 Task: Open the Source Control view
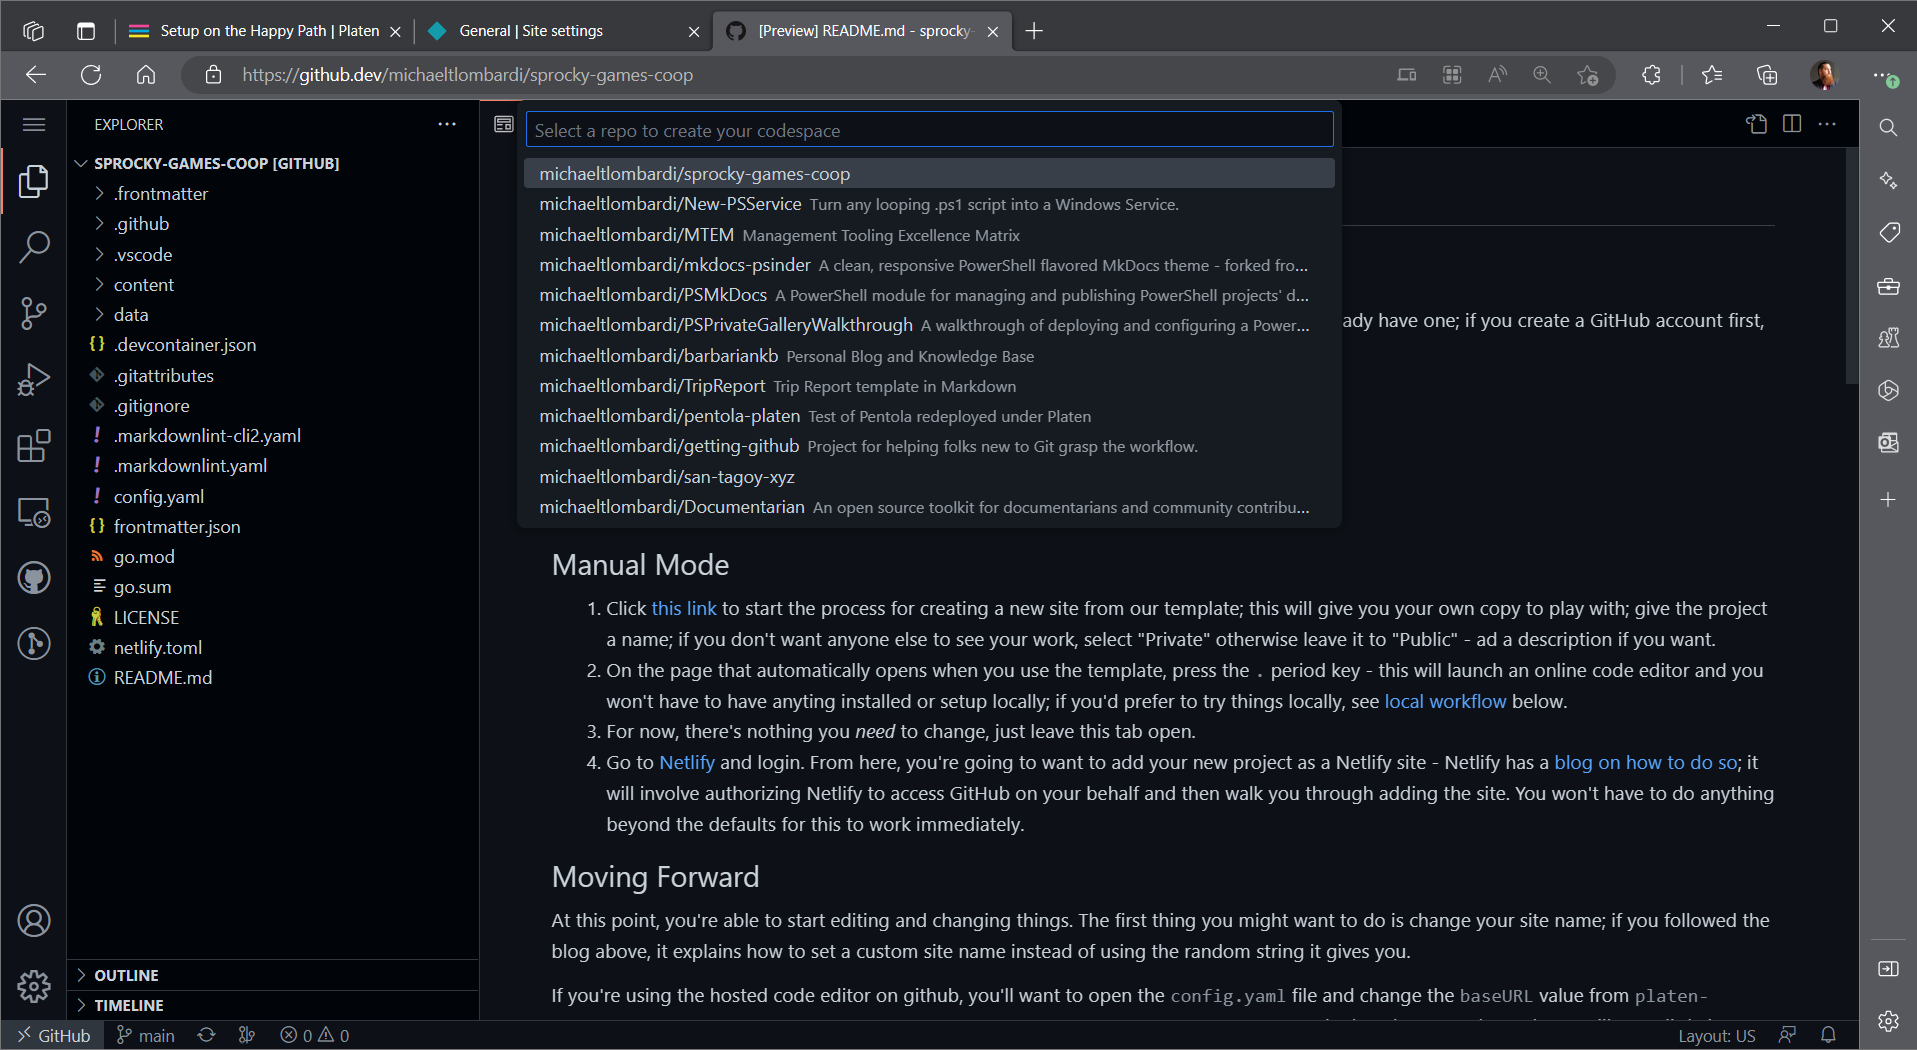[x=34, y=313]
